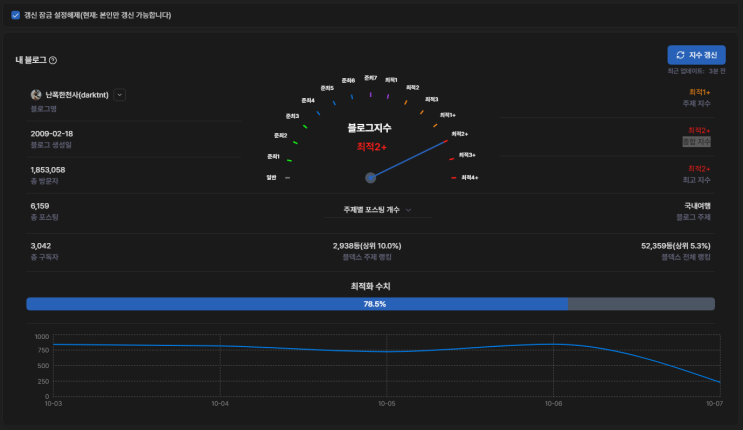743x430 pixels.
Task: Click the 준최1 gauge label
Action: pyautogui.click(x=273, y=156)
